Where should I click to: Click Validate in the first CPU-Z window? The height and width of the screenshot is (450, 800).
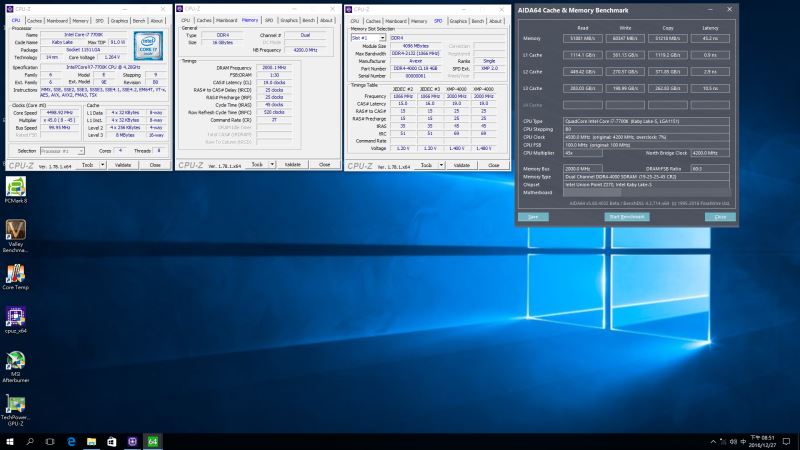coord(123,165)
